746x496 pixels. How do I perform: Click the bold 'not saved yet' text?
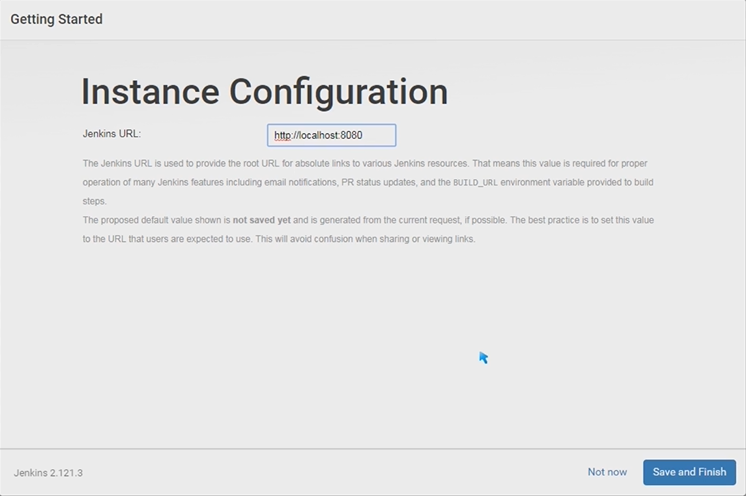tap(261, 220)
